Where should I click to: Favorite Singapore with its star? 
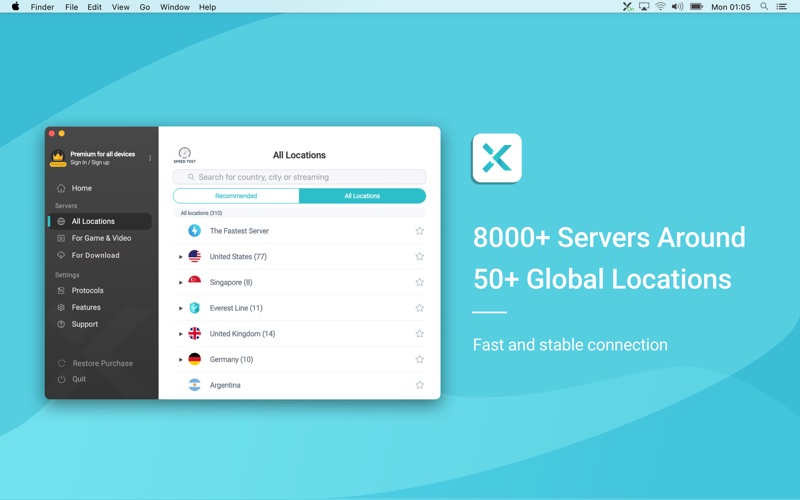(419, 282)
